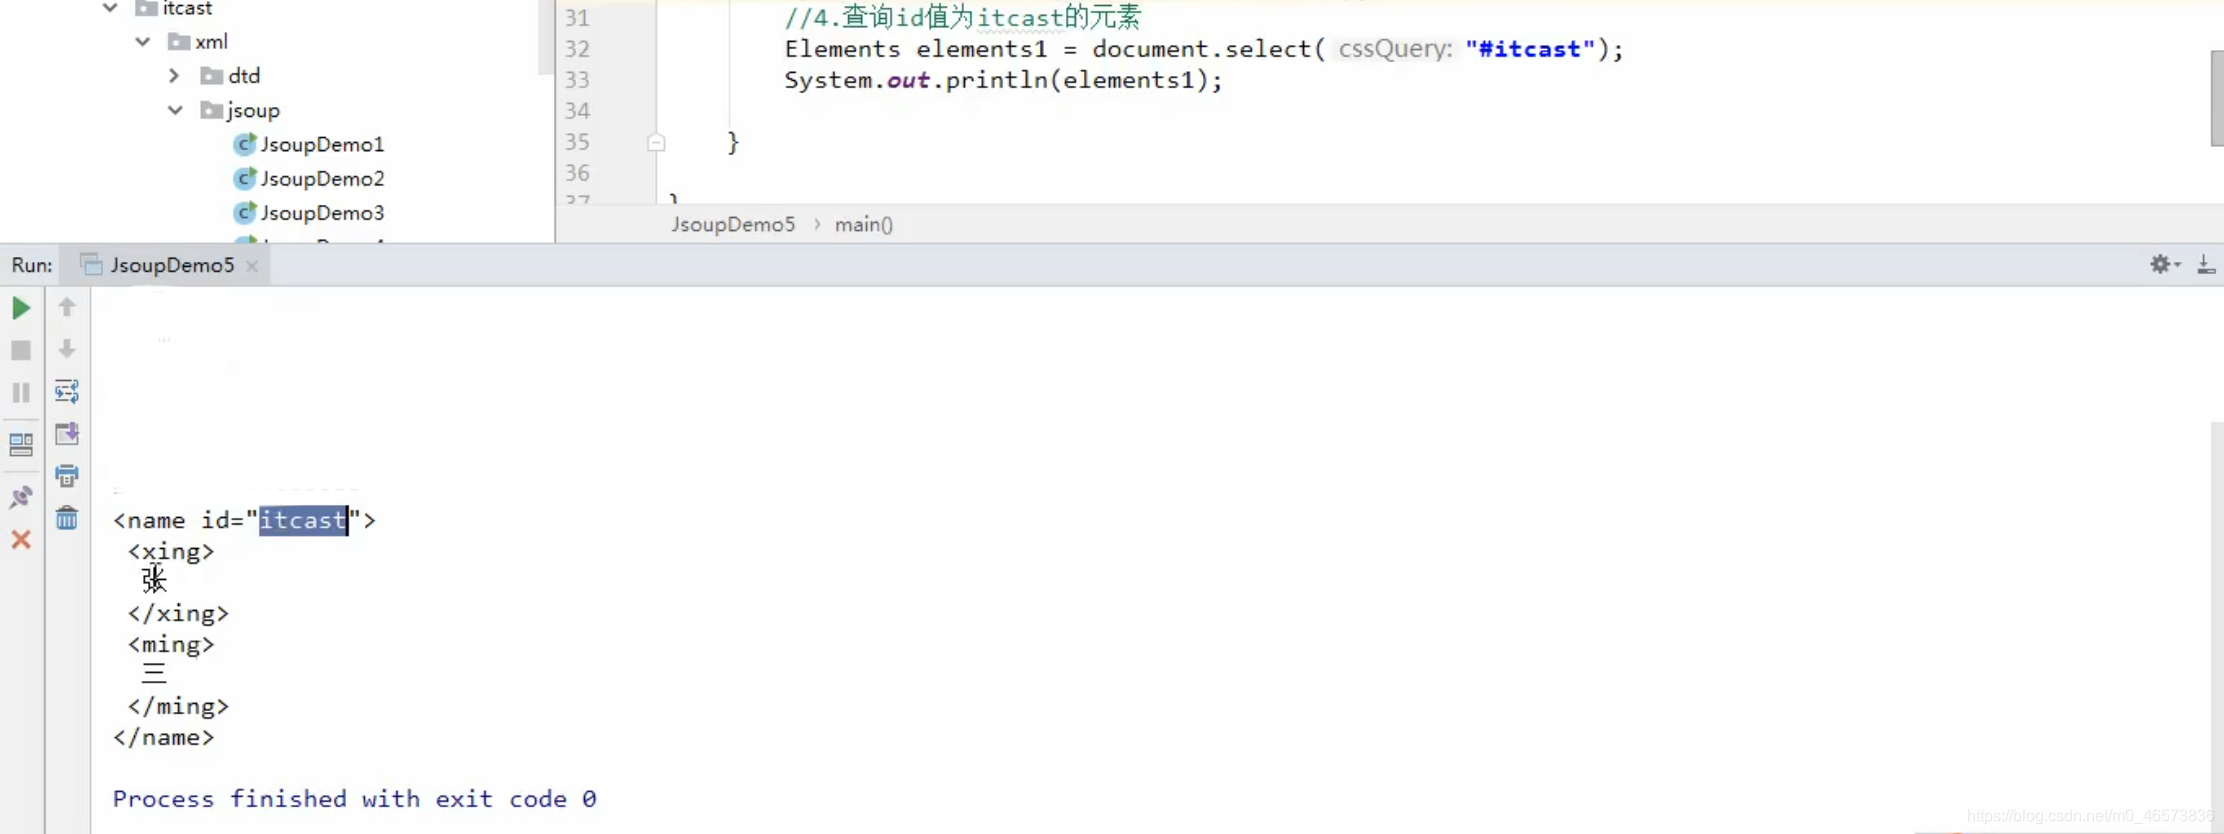Click System.out.println(elements1) line

pyautogui.click(x=1003, y=80)
